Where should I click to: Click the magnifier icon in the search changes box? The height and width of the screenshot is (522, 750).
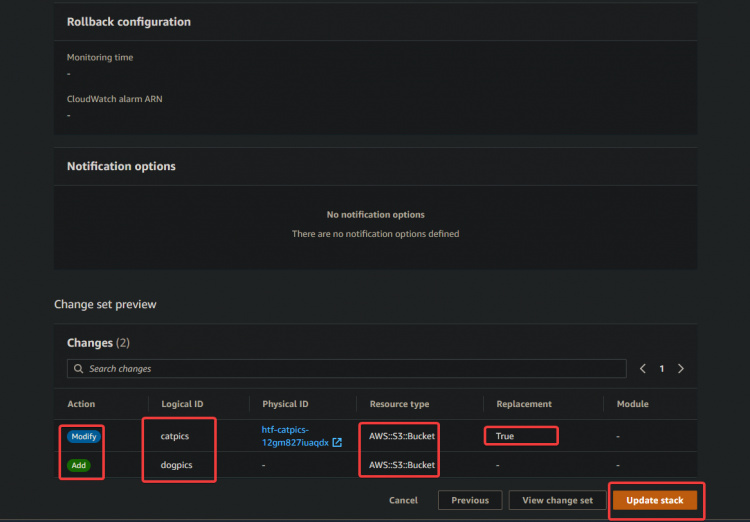click(78, 369)
